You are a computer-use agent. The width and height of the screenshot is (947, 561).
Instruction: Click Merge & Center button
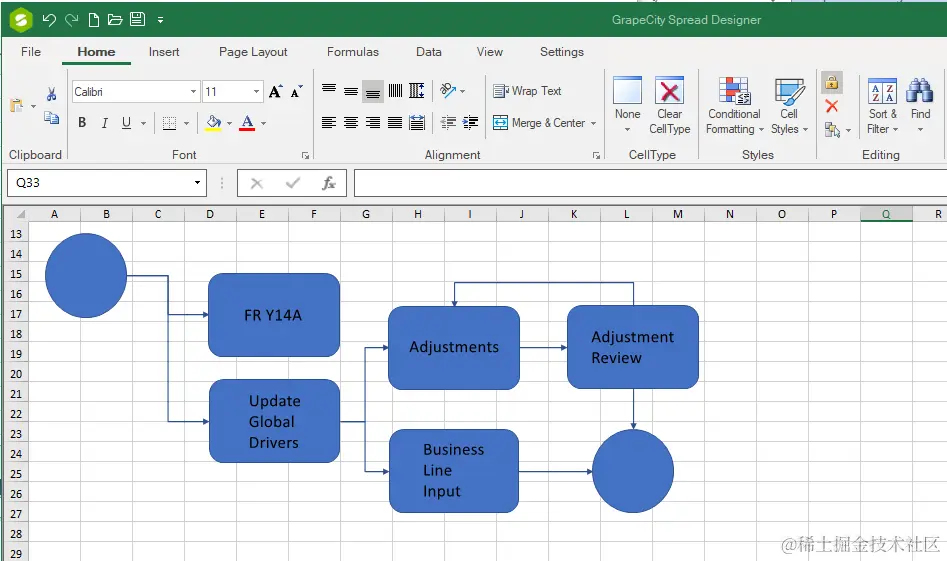pos(544,123)
